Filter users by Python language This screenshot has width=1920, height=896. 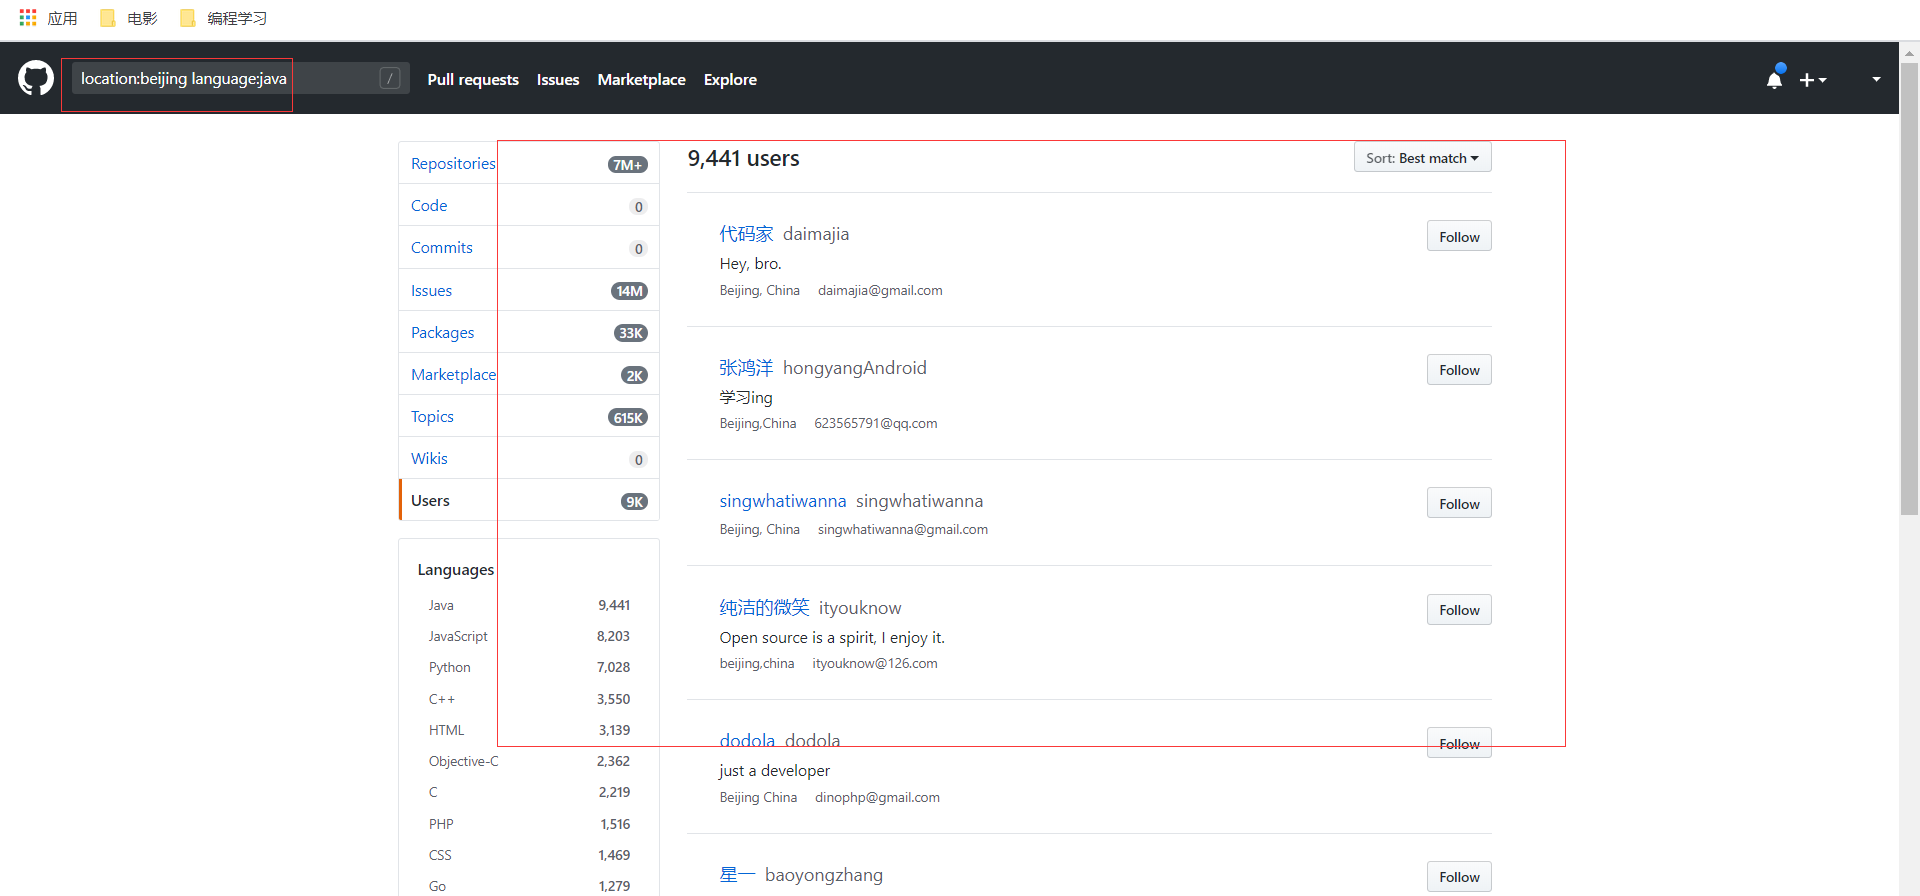[529, 668]
